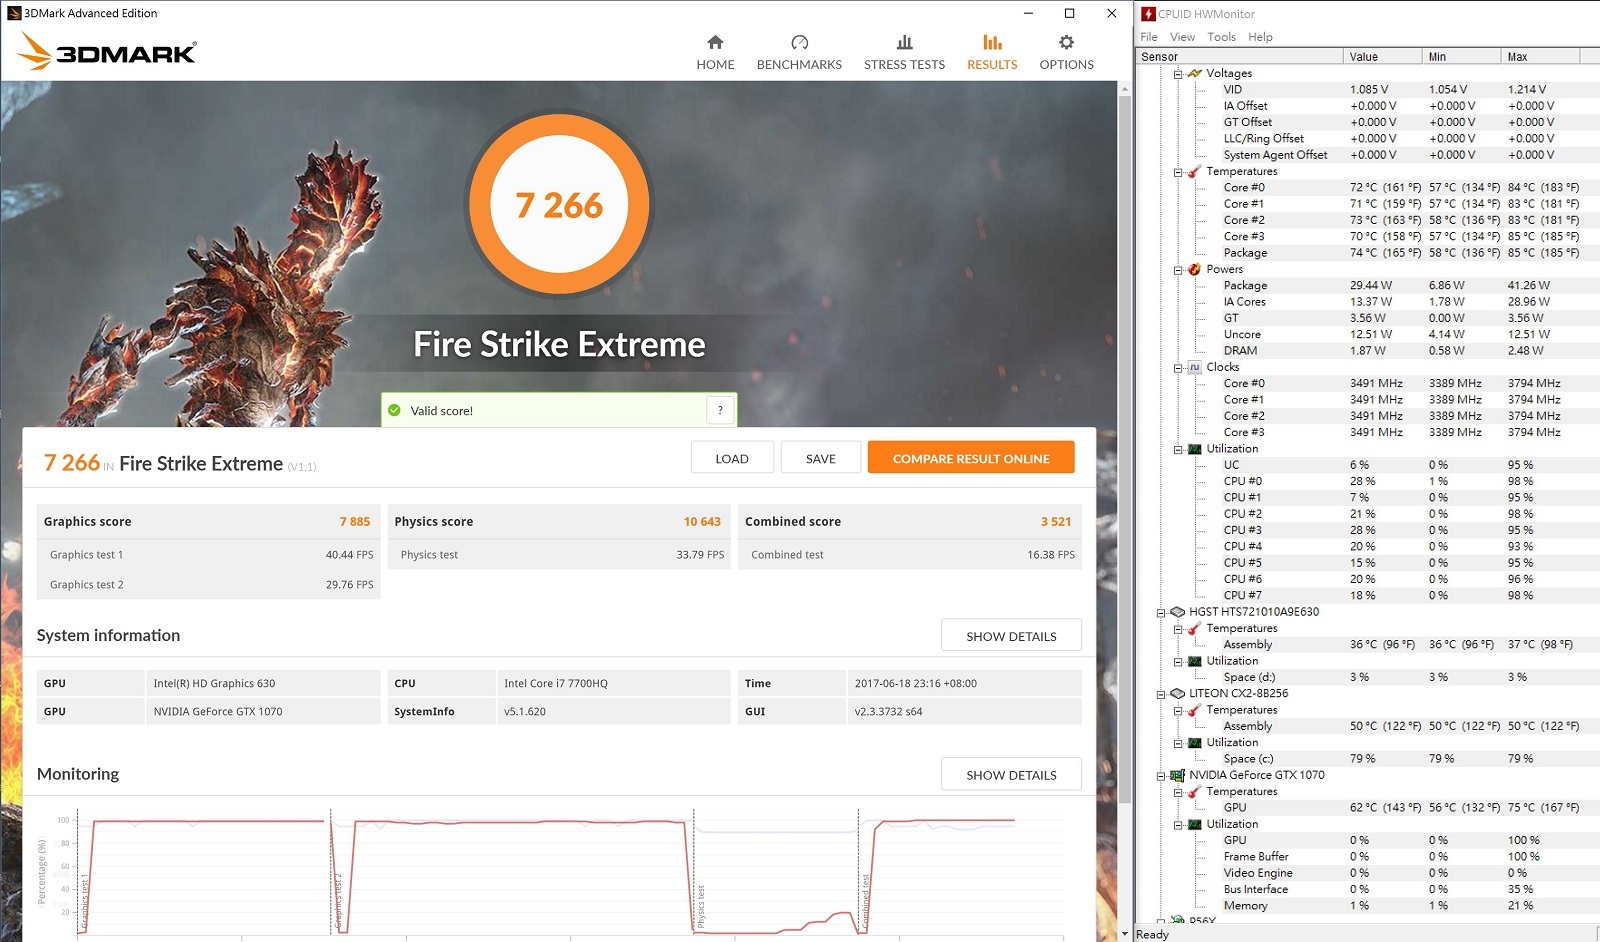Open the Benchmarks gauge icon
Image resolution: width=1600 pixels, height=942 pixels.
[799, 42]
